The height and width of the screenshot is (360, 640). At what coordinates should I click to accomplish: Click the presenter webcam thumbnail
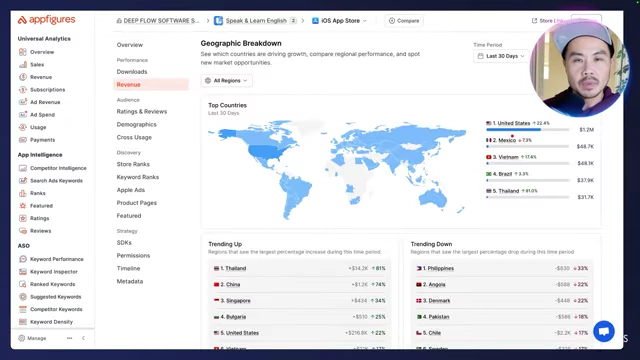click(x=580, y=67)
